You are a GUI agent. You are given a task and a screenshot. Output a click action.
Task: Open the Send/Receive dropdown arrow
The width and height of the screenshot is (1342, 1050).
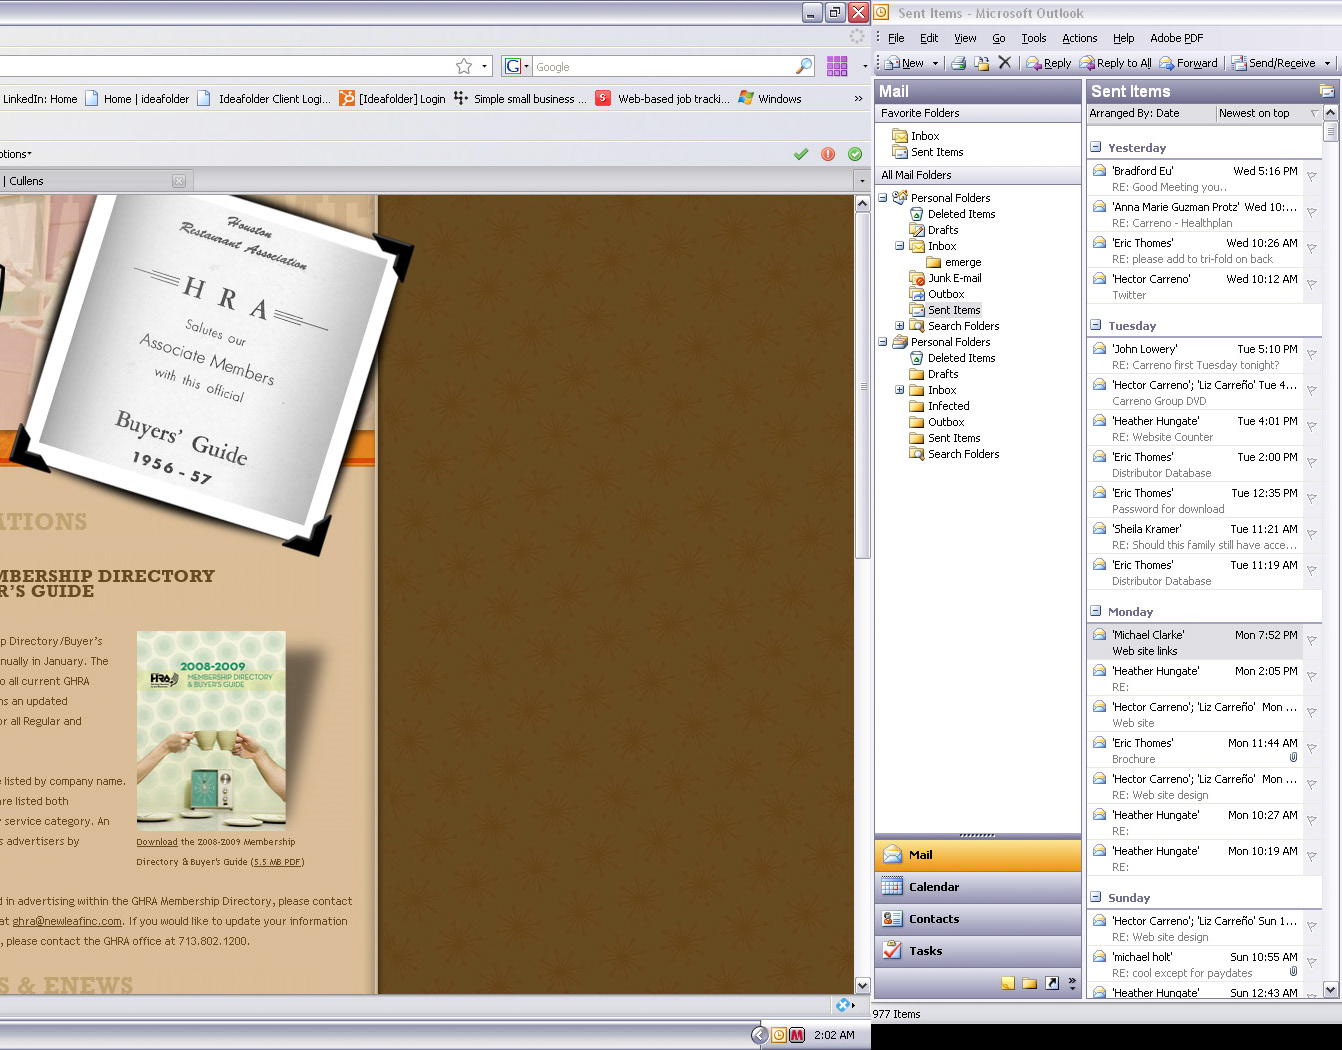click(x=1327, y=63)
